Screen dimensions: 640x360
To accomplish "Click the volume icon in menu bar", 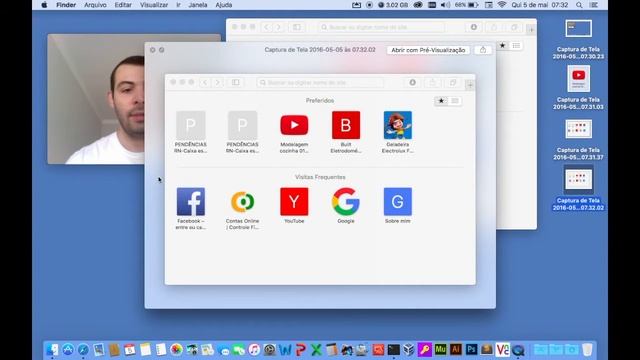I will [x=446, y=5].
